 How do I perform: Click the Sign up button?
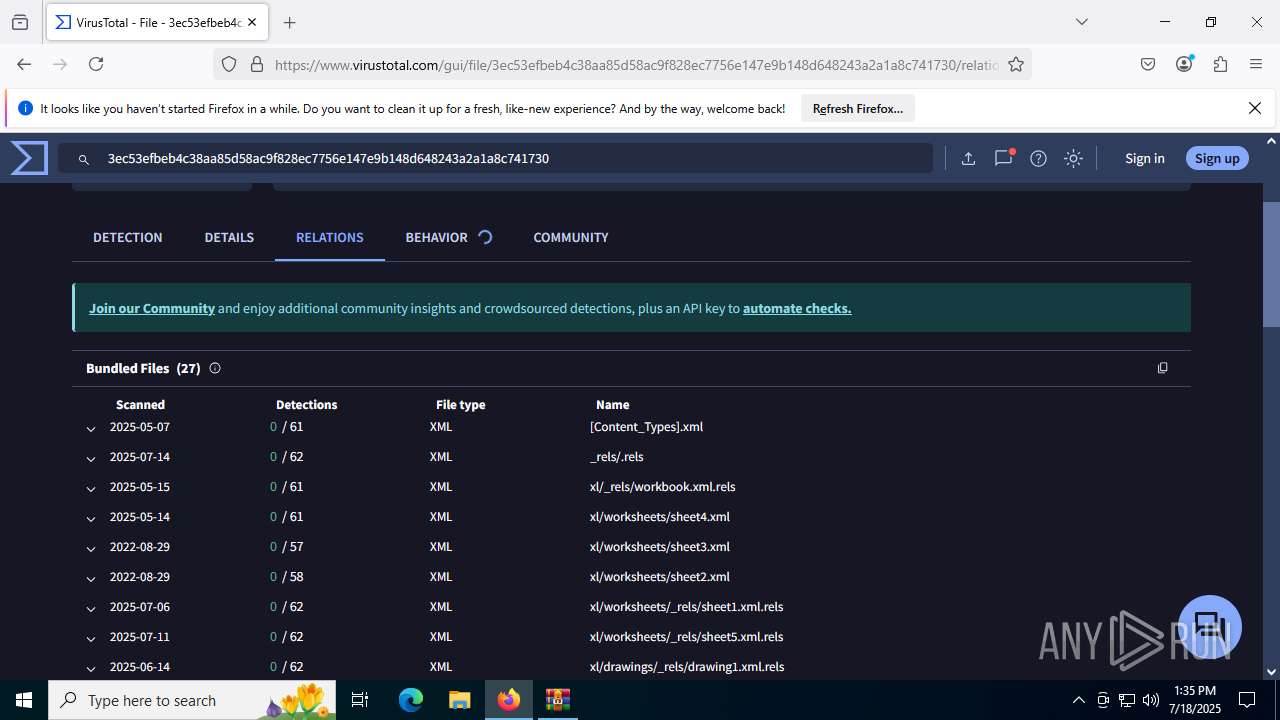tap(1217, 158)
